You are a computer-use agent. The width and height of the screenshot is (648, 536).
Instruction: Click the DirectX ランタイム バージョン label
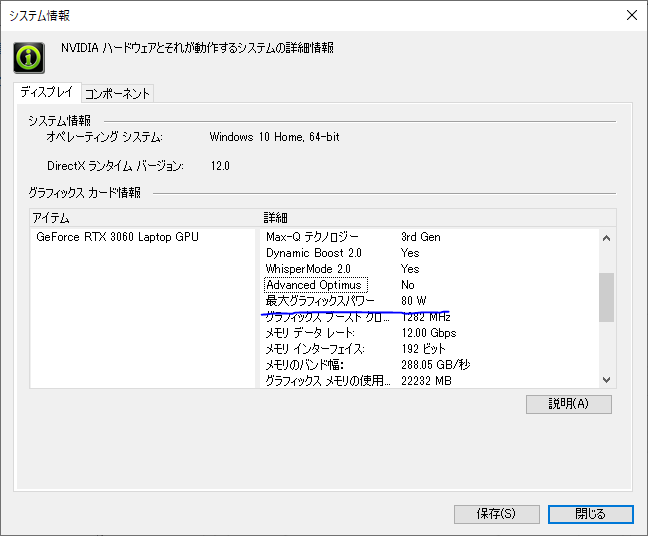coord(115,166)
